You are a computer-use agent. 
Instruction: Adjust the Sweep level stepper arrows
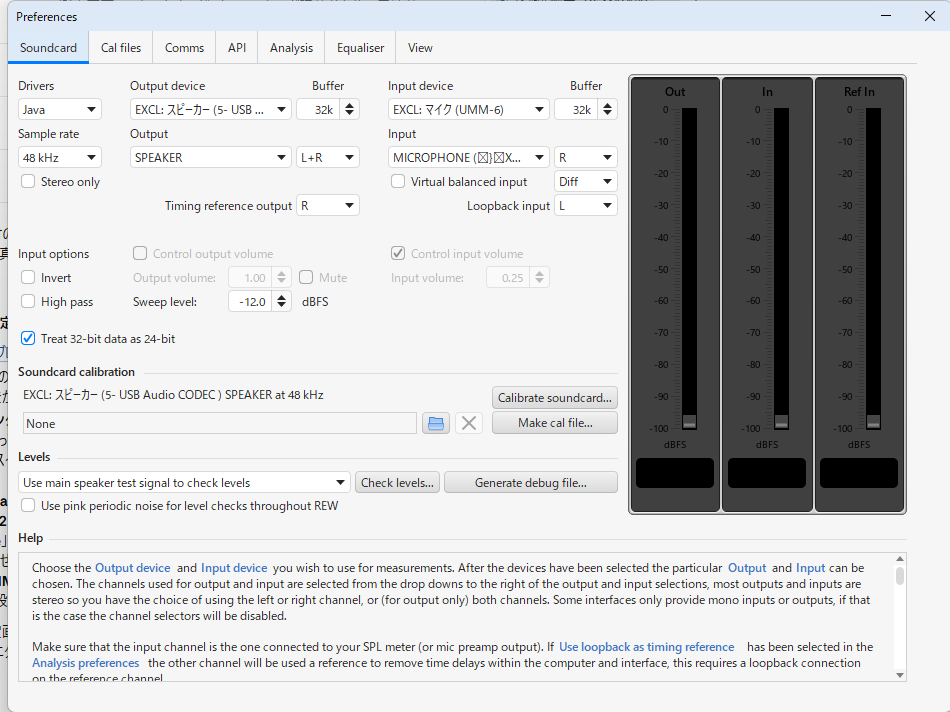[281, 301]
